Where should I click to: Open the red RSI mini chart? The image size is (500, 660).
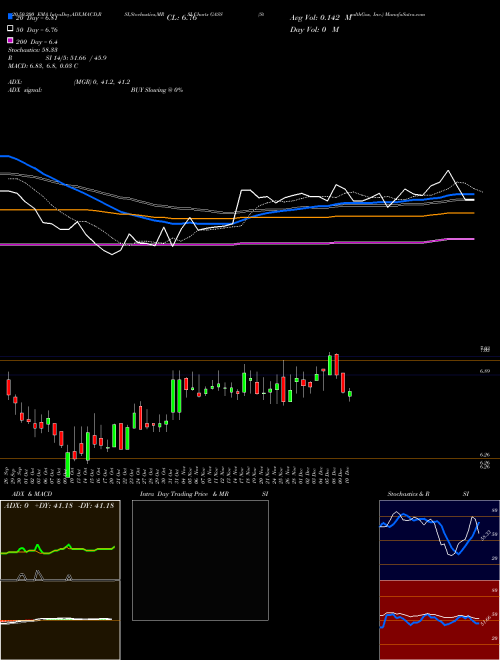pyautogui.click(x=439, y=620)
